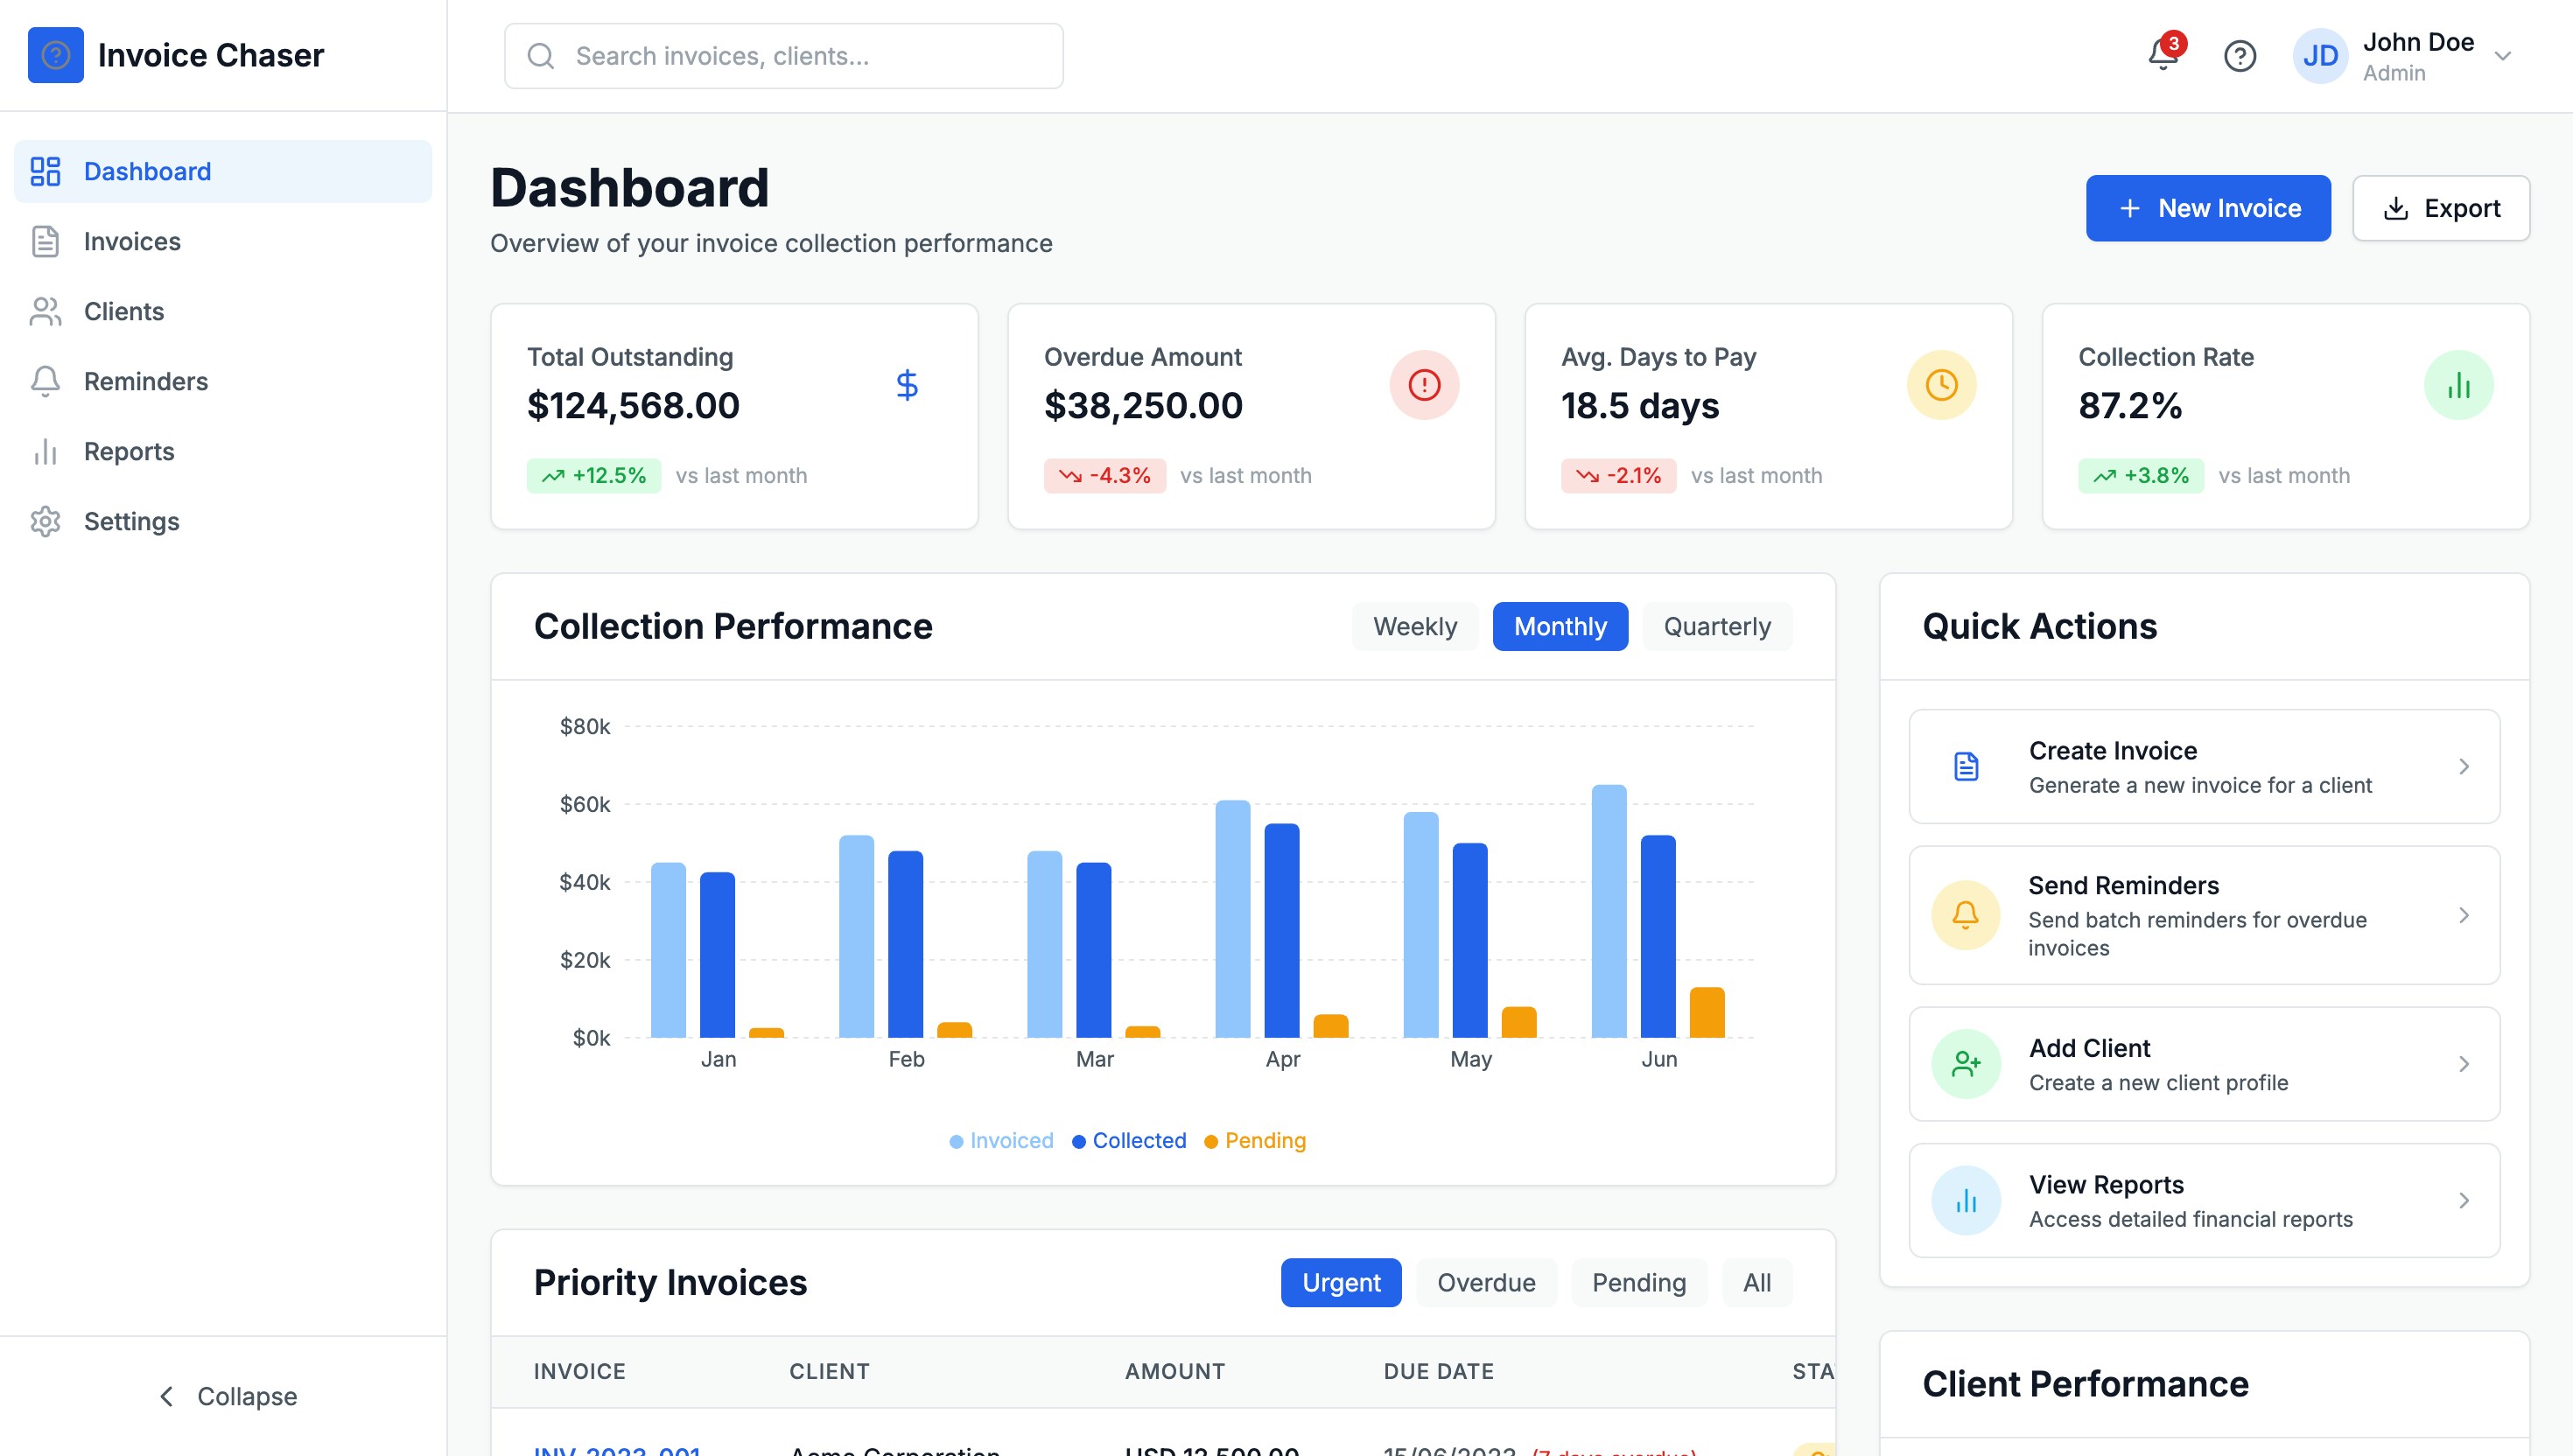Viewport: 2573px width, 1456px height.
Task: Select the Clients icon in sidebar
Action: [x=45, y=311]
